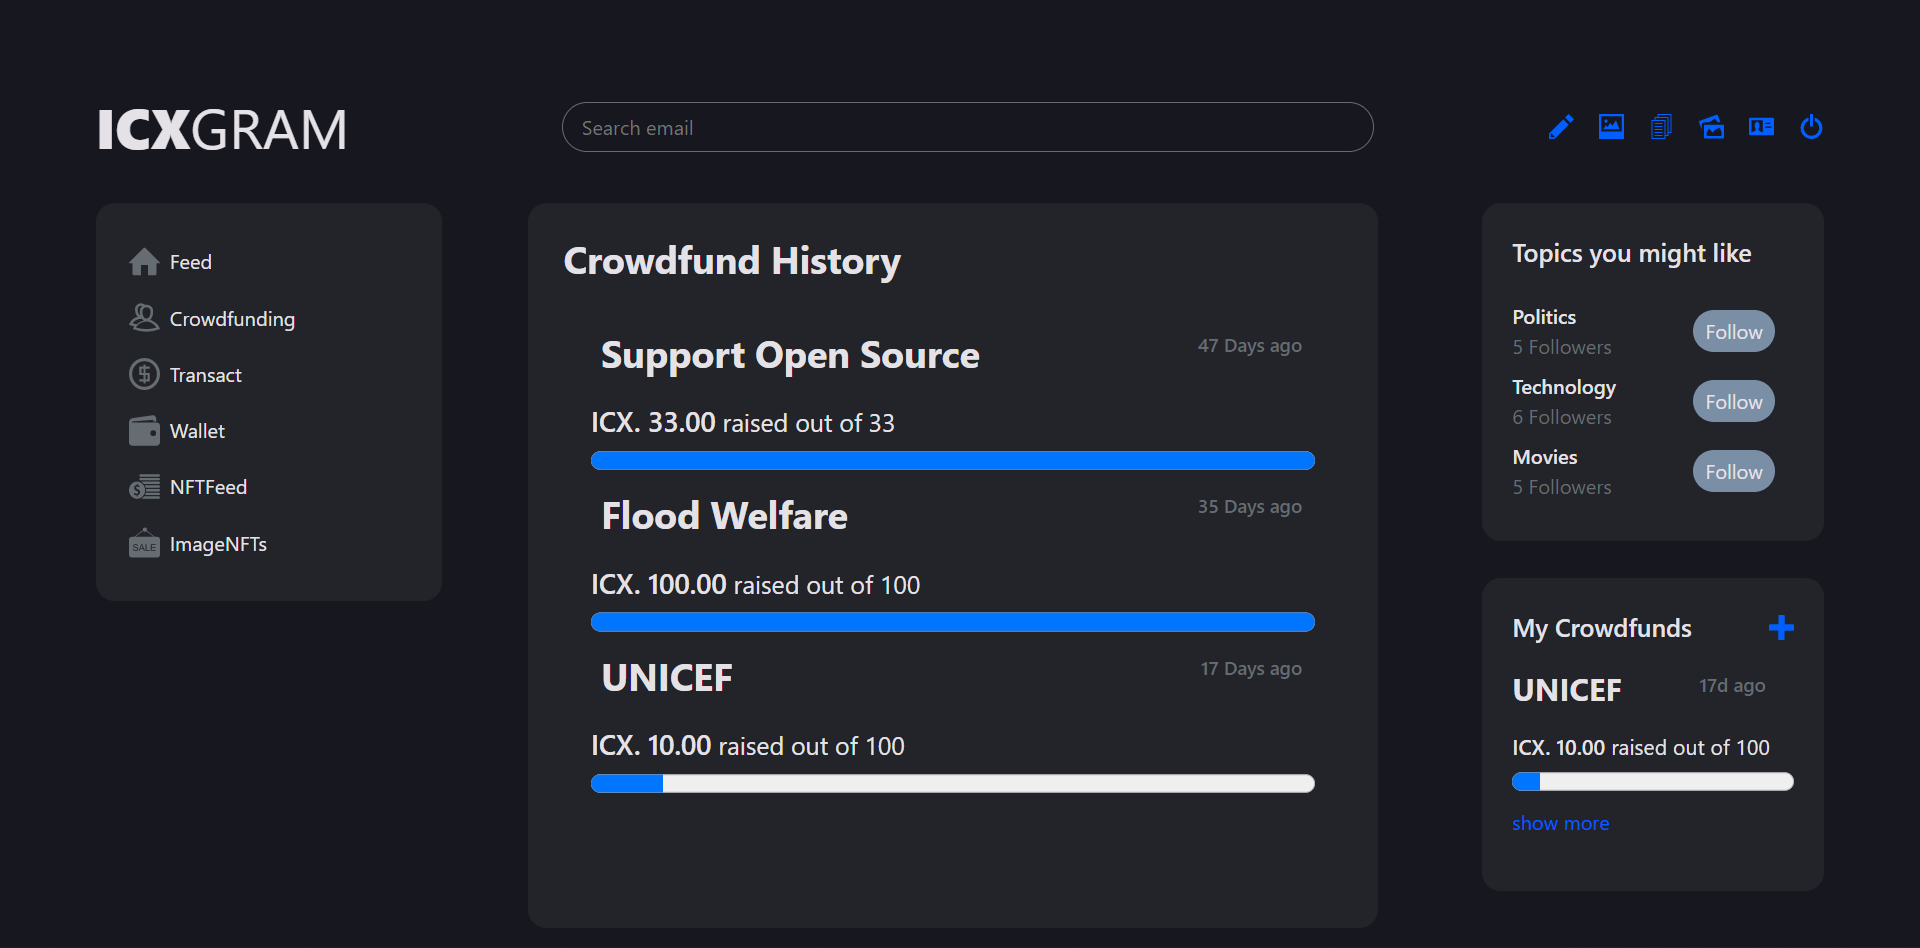This screenshot has width=1920, height=948.
Task: Select Transact in the sidebar
Action: 205,375
